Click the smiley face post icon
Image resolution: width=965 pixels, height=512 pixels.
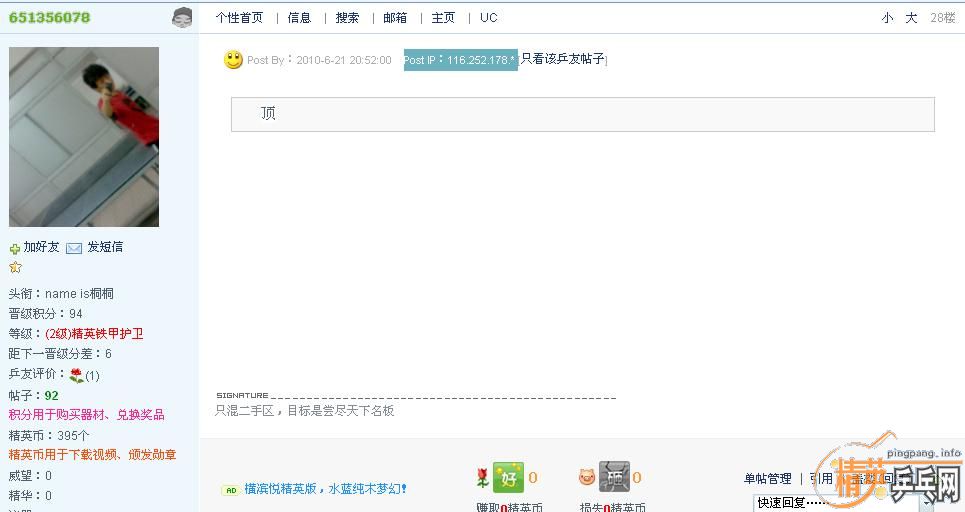[233, 60]
